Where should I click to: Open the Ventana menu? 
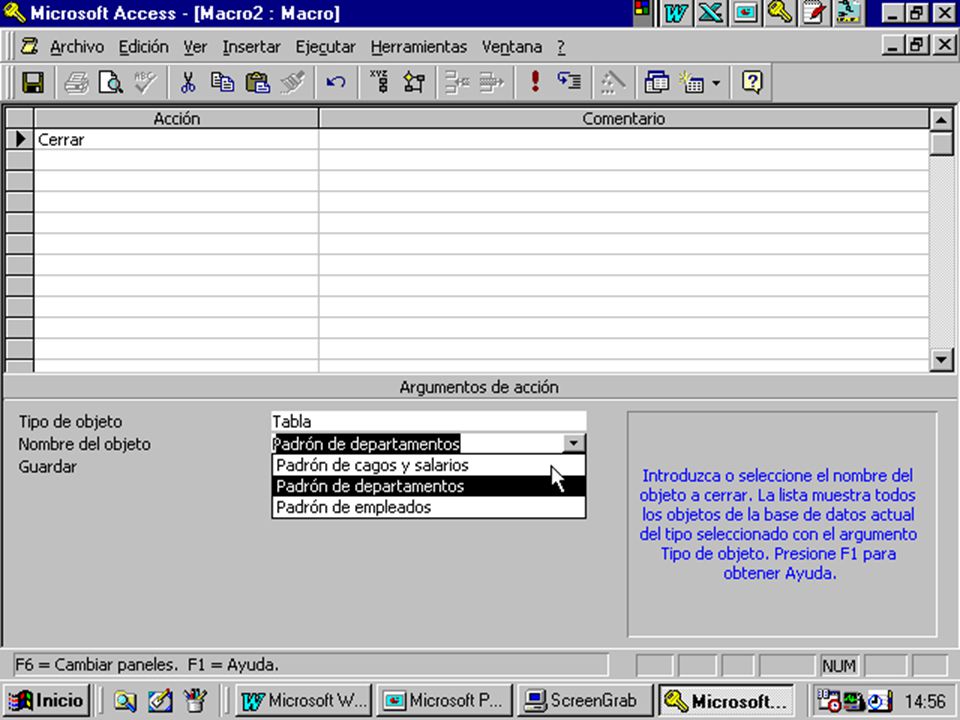coord(512,47)
